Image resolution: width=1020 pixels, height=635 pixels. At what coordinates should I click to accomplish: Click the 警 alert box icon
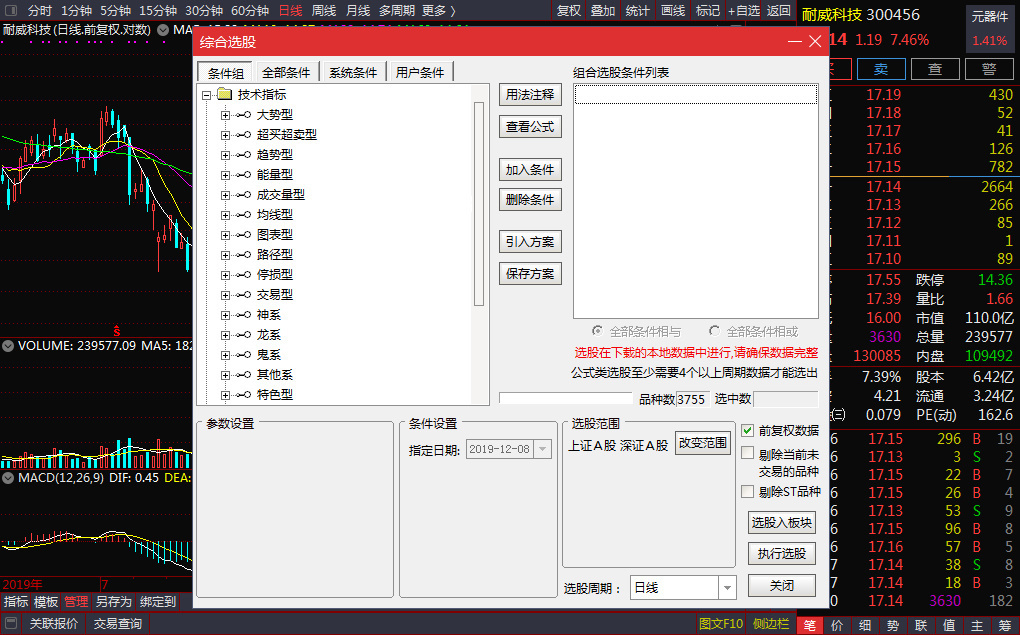[x=989, y=69]
